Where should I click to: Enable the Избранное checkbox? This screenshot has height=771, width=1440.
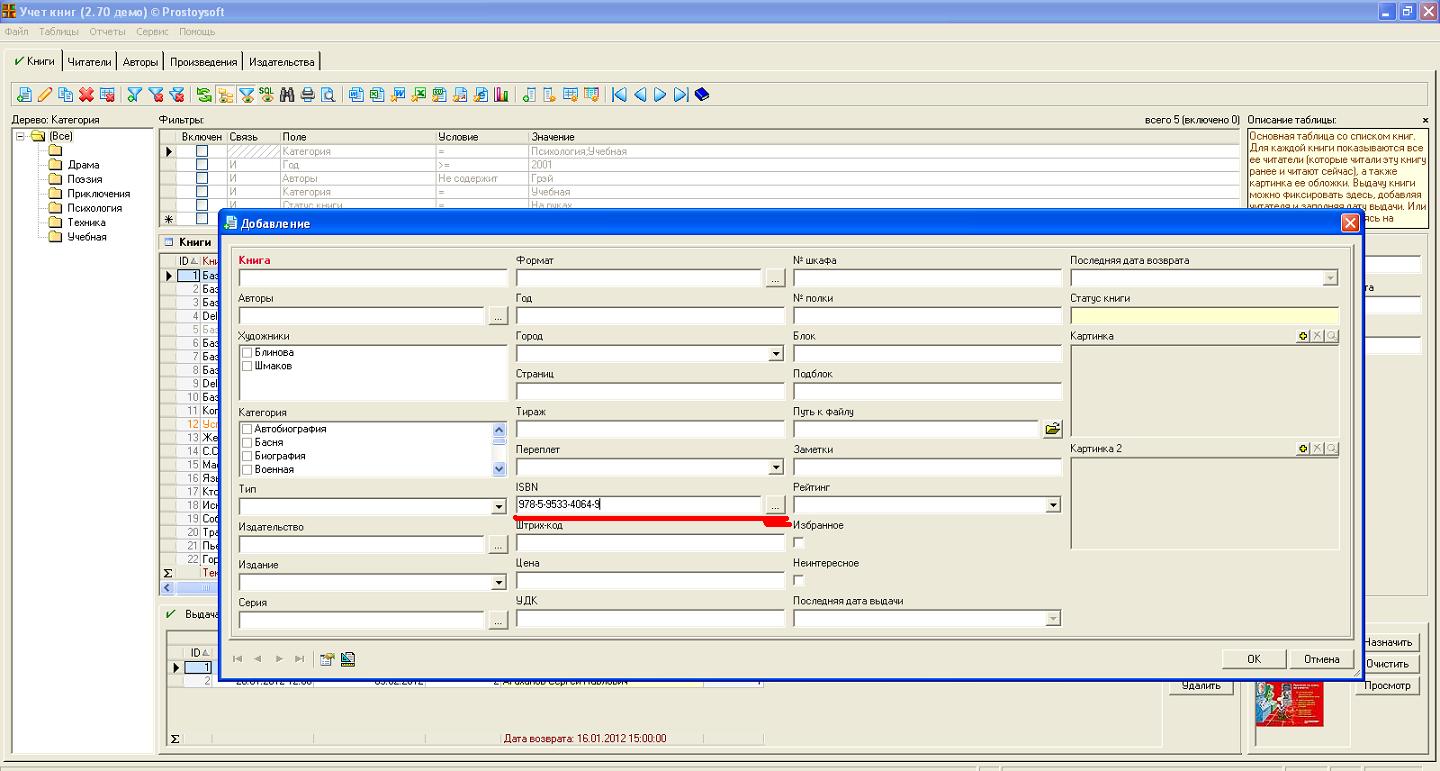pos(799,542)
